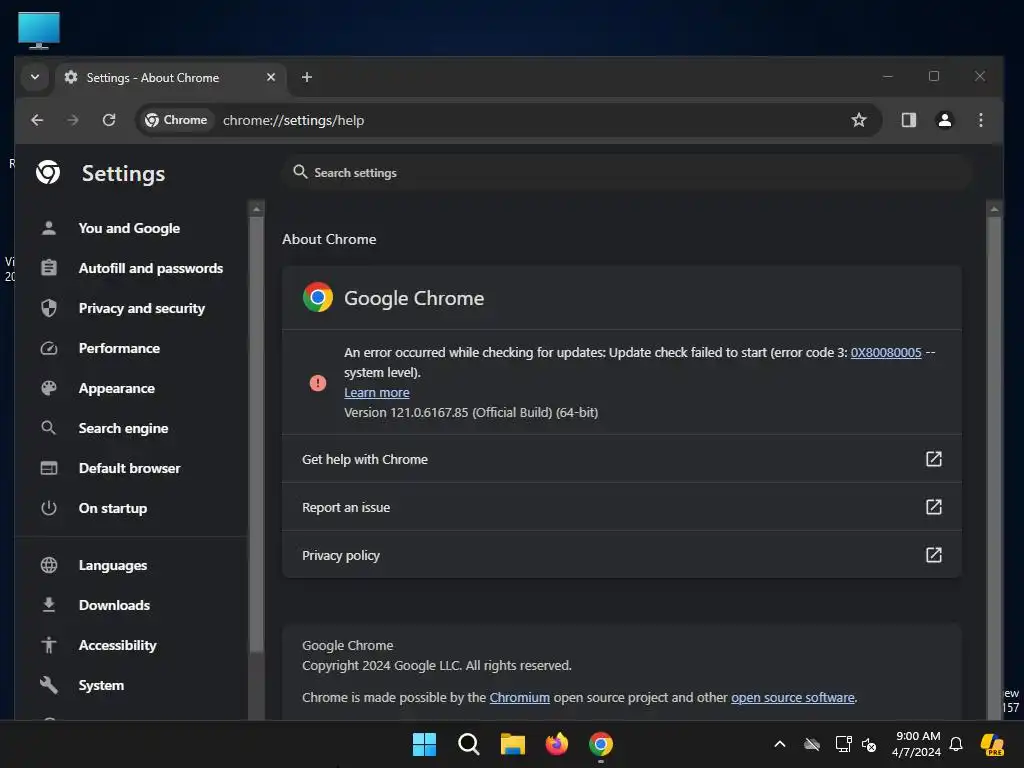The height and width of the screenshot is (768, 1024).
Task: Click the Privacy shield icon
Action: 49,308
